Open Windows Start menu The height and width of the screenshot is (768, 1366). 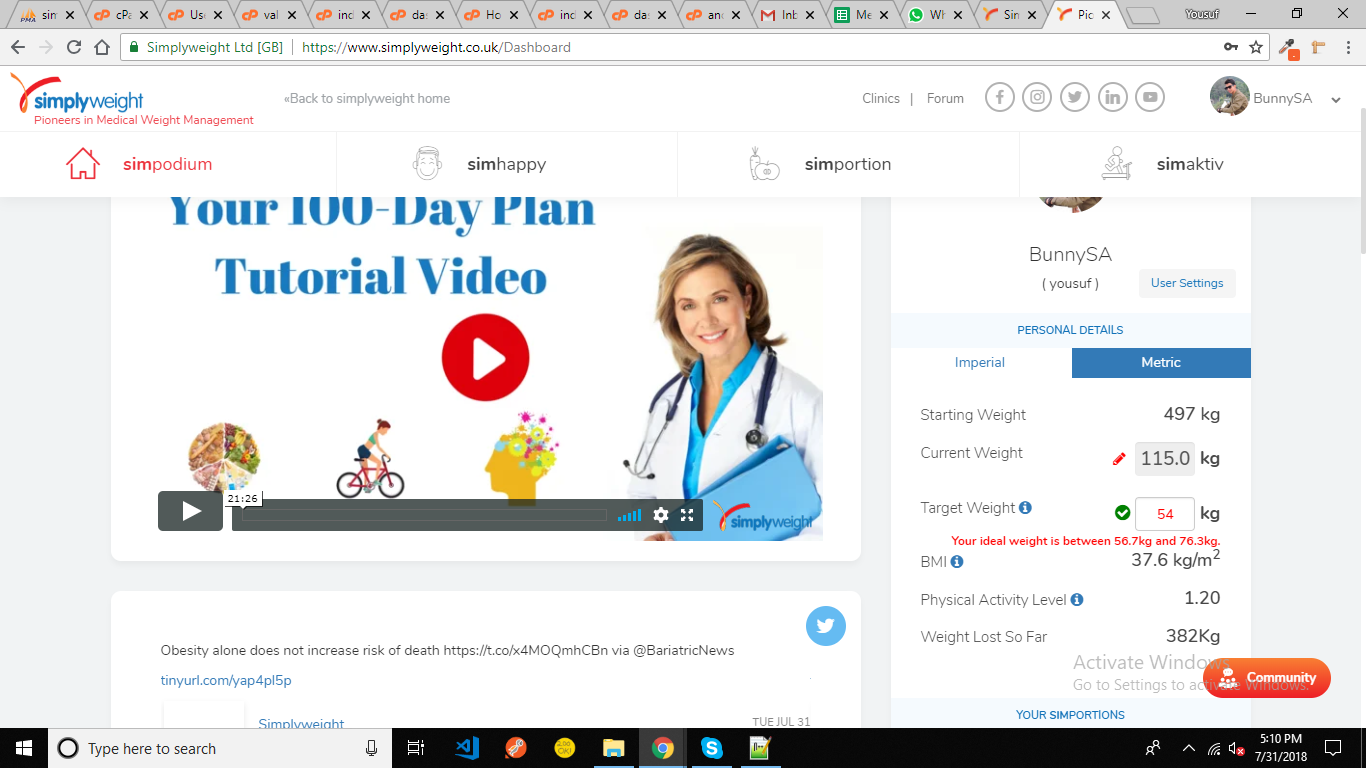[x=23, y=748]
